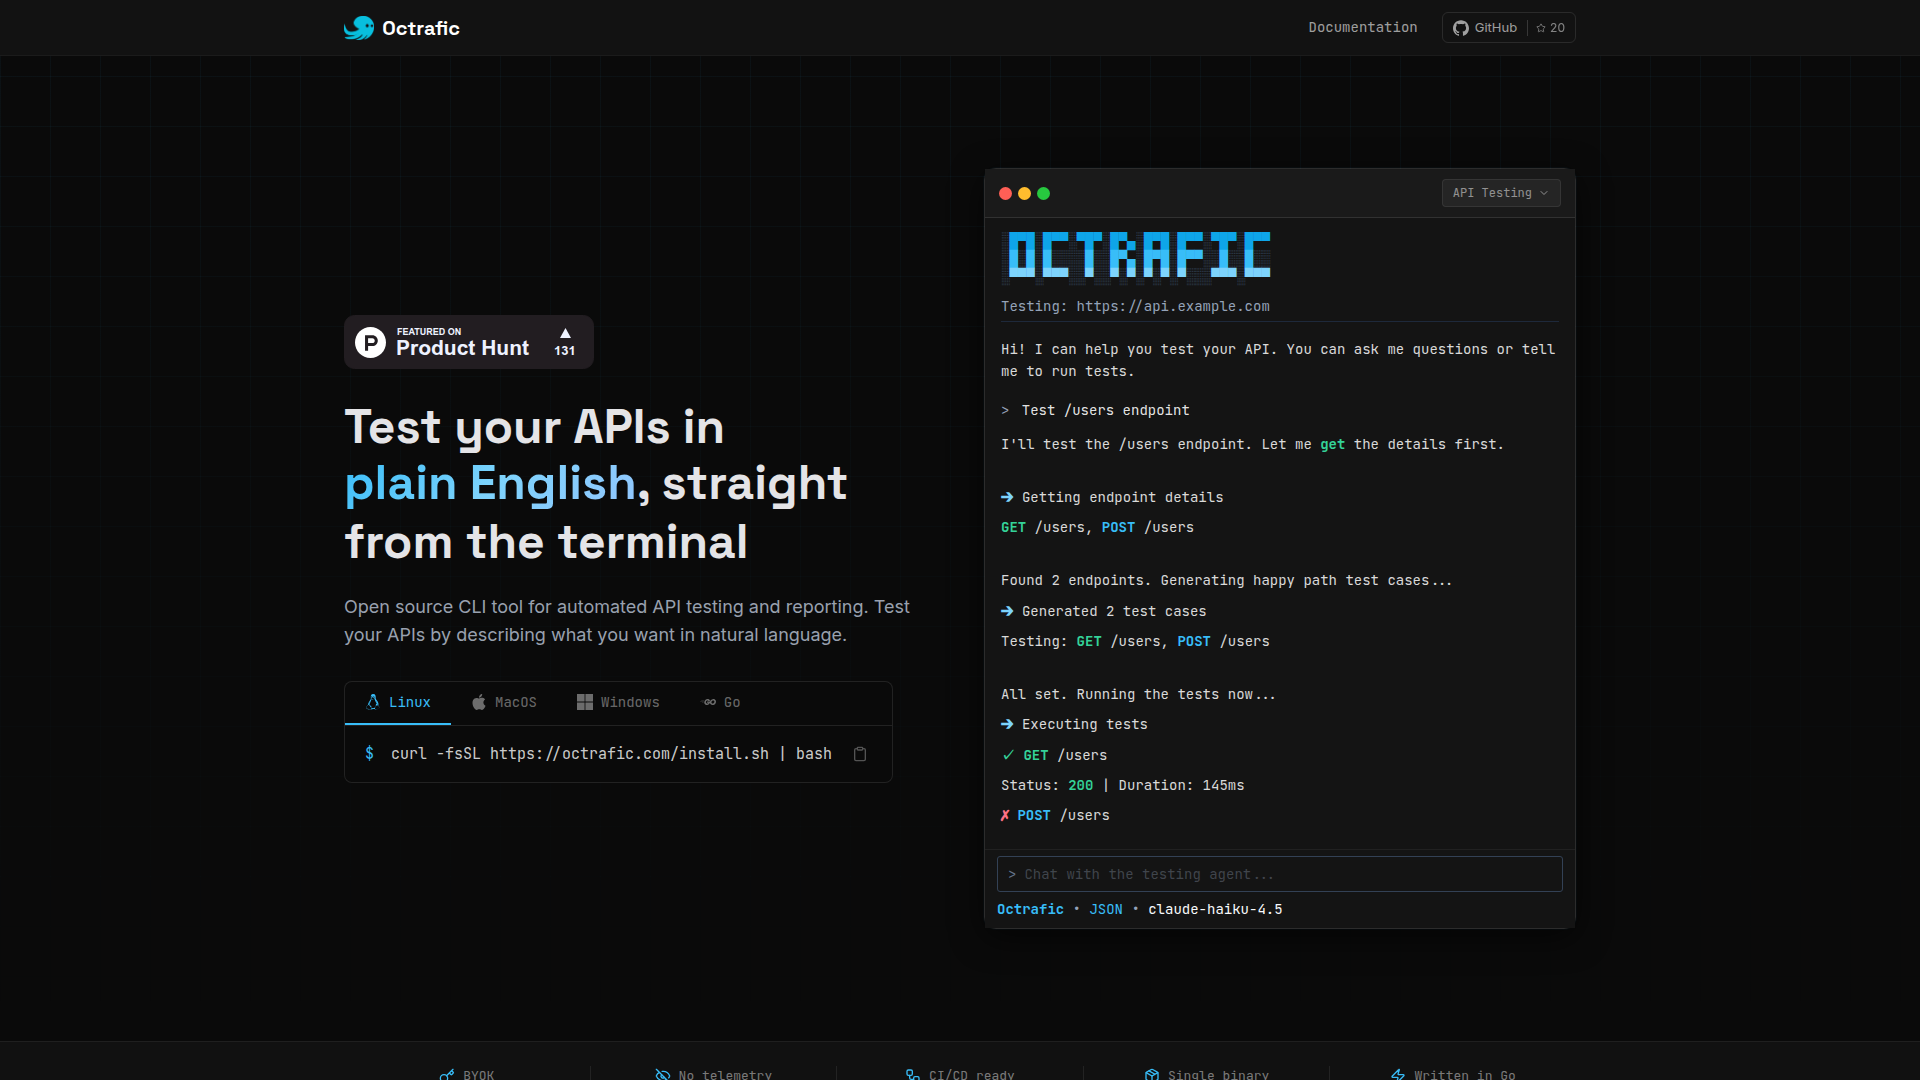Click the star count icon near GitHub

[1541, 28]
